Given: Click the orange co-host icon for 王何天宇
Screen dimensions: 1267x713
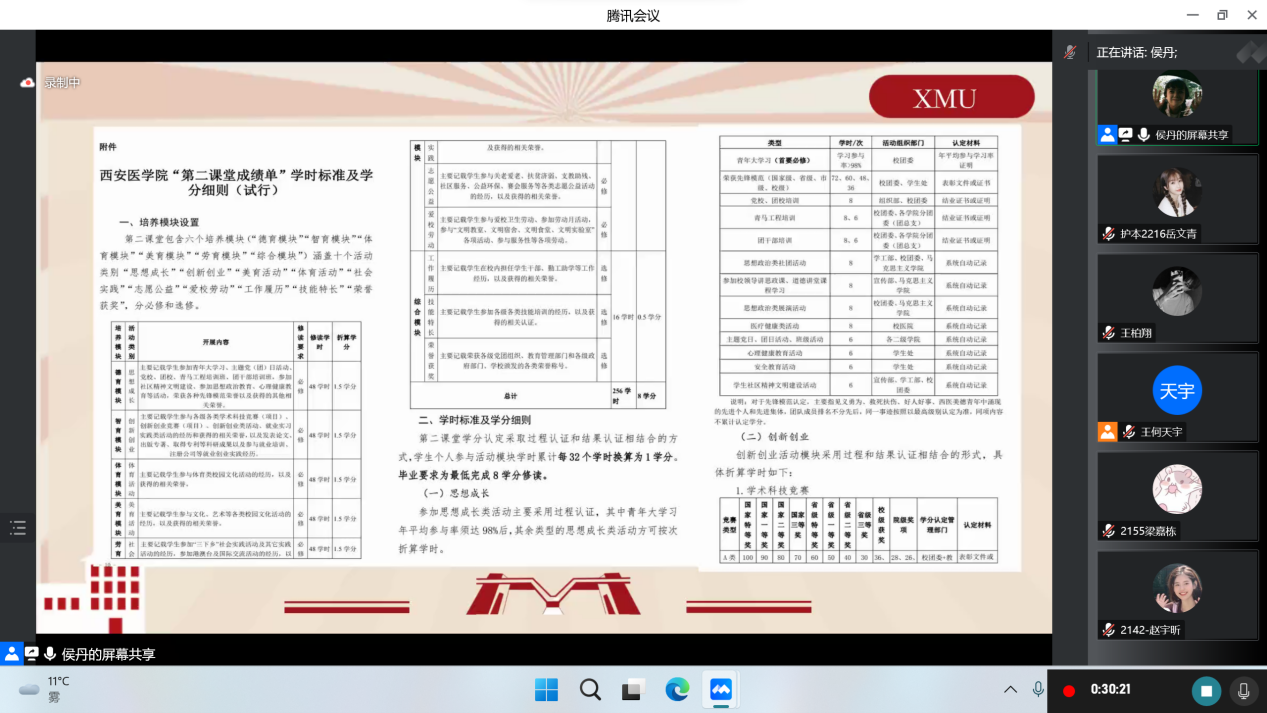Looking at the screenshot, I should 1107,432.
